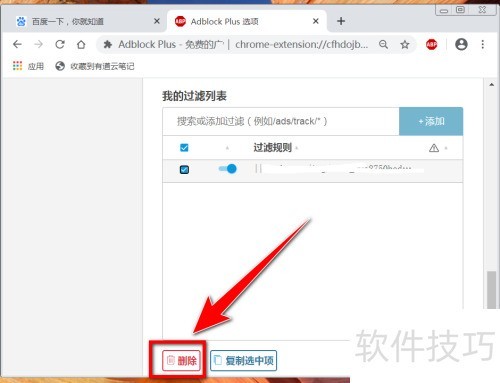Click the scrollbar up arrow
This screenshot has height=383, width=500.
[x=491, y=85]
